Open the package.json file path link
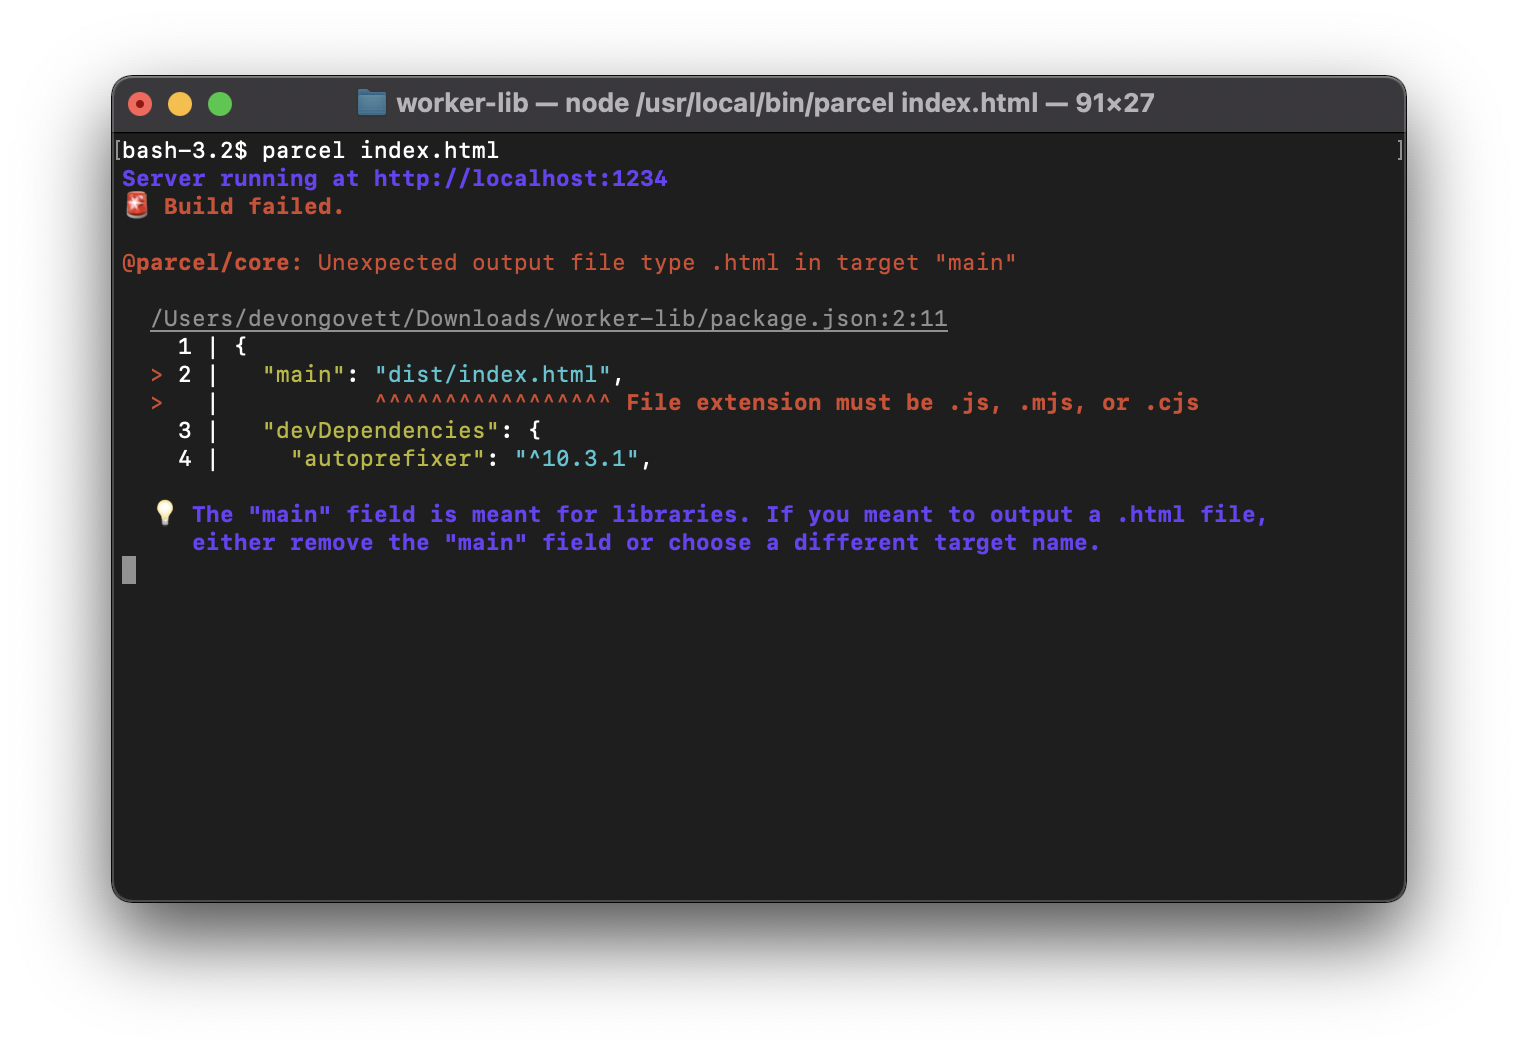 [x=548, y=318]
